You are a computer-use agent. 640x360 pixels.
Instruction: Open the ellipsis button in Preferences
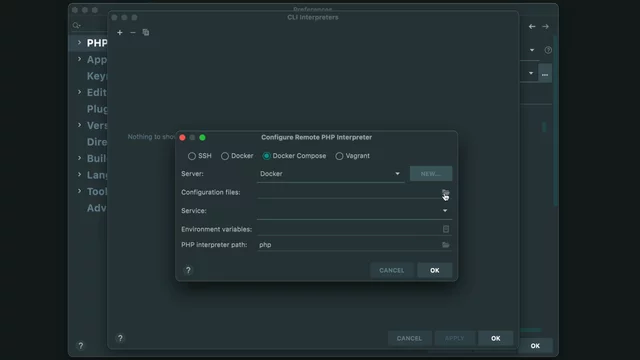point(545,73)
